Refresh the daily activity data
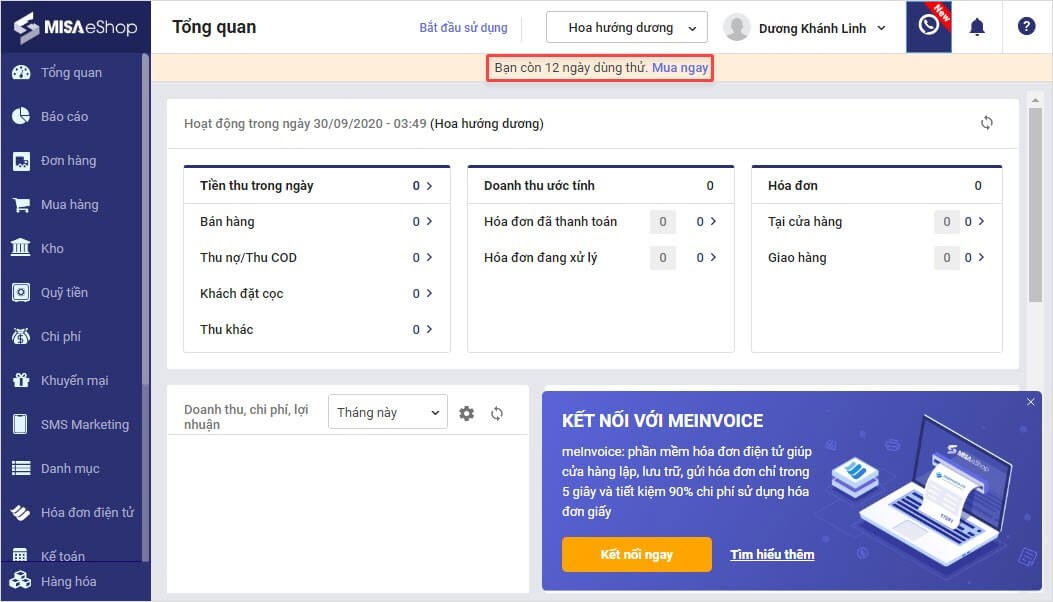The width and height of the screenshot is (1053, 602). (987, 122)
